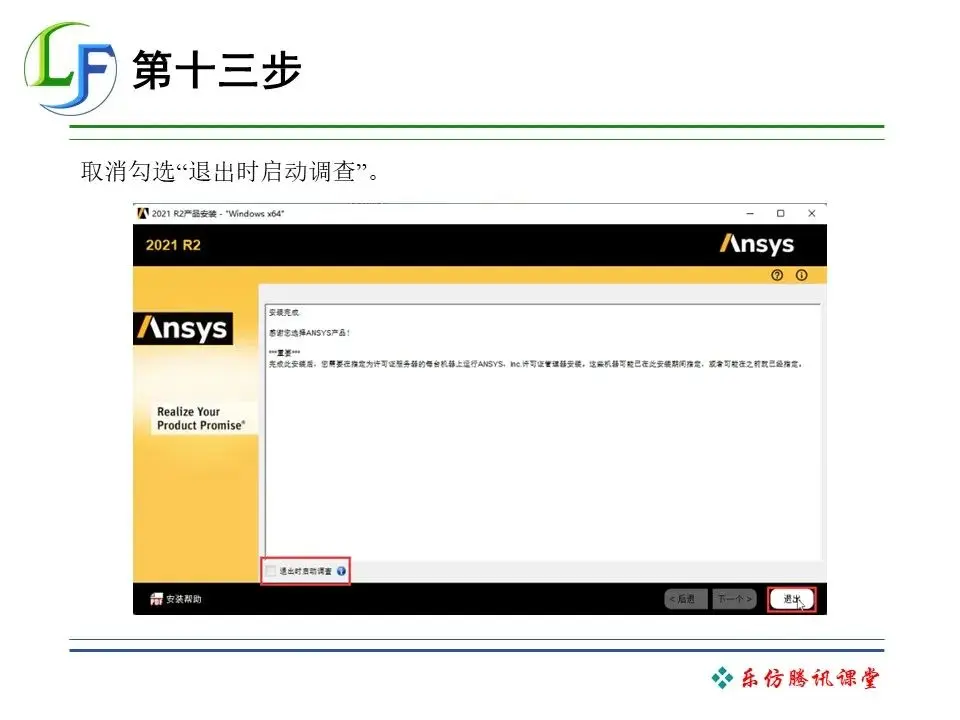The height and width of the screenshot is (720, 960).
Task: Click the Ansys logo in sidebar
Action: point(183,329)
